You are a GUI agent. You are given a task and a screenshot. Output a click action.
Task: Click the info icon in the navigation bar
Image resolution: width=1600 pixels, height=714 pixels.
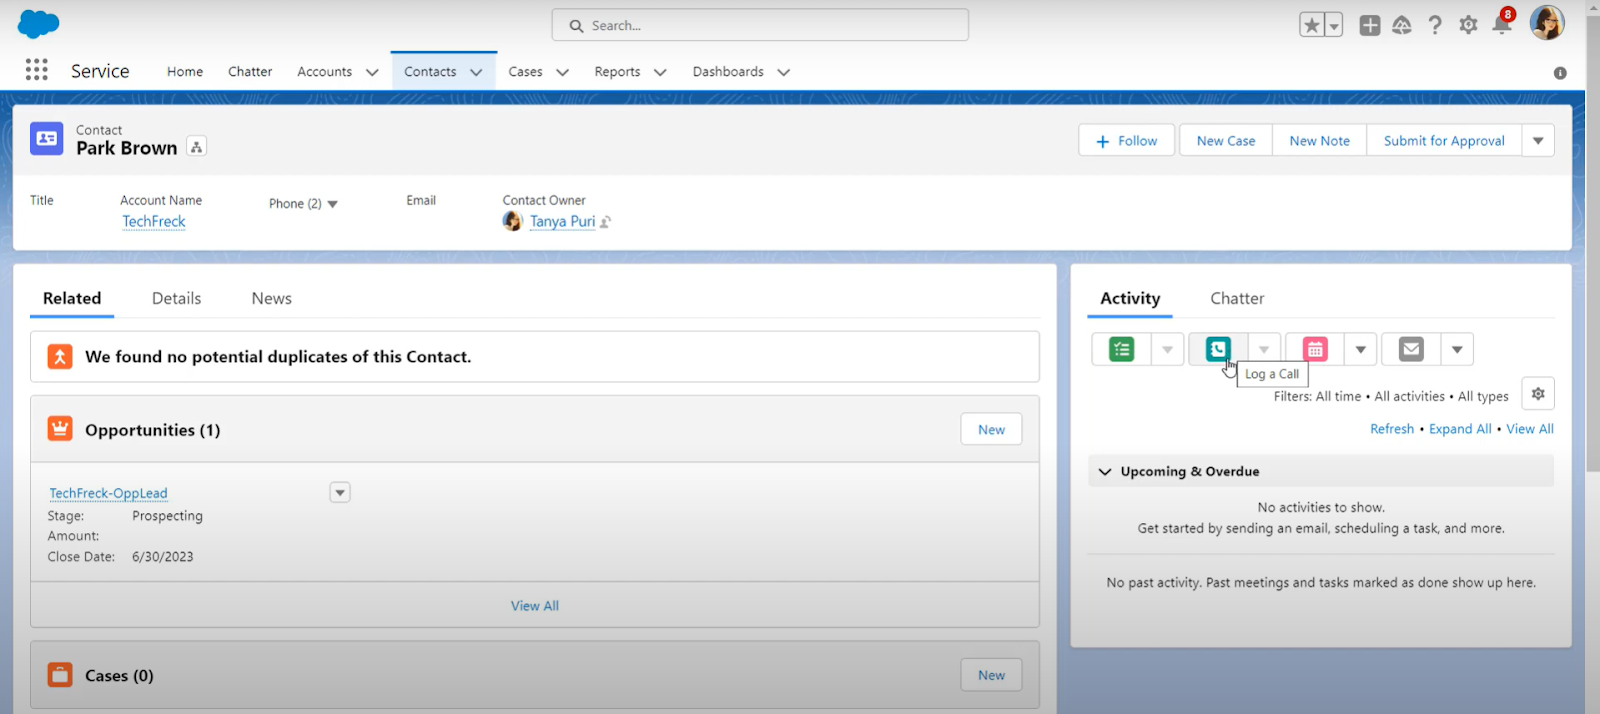[1560, 73]
